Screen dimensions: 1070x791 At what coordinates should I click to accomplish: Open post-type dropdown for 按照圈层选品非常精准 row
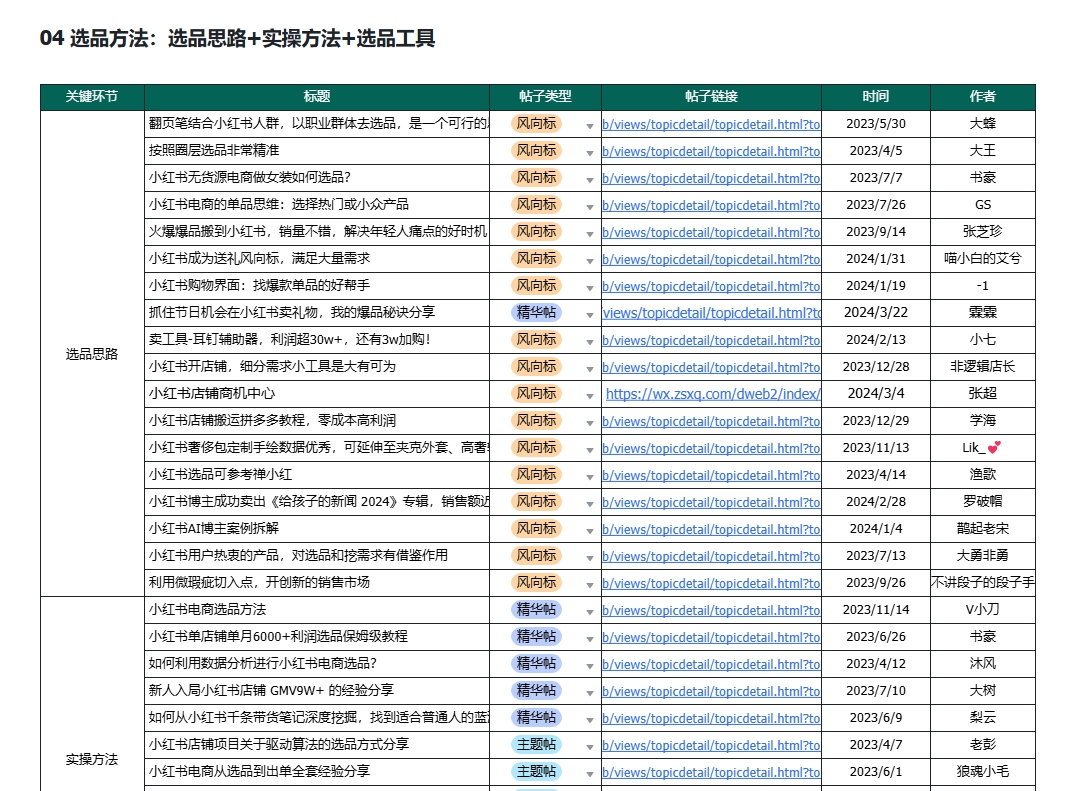pyautogui.click(x=590, y=153)
